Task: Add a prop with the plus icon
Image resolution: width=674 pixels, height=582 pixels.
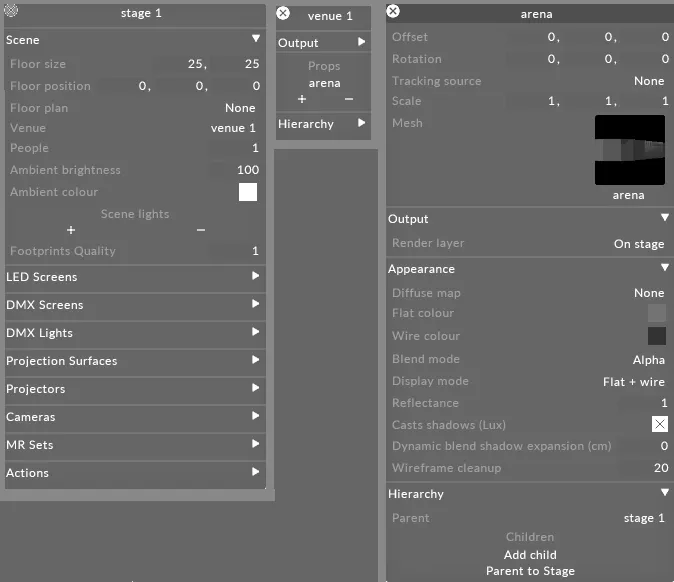Action: (x=302, y=99)
